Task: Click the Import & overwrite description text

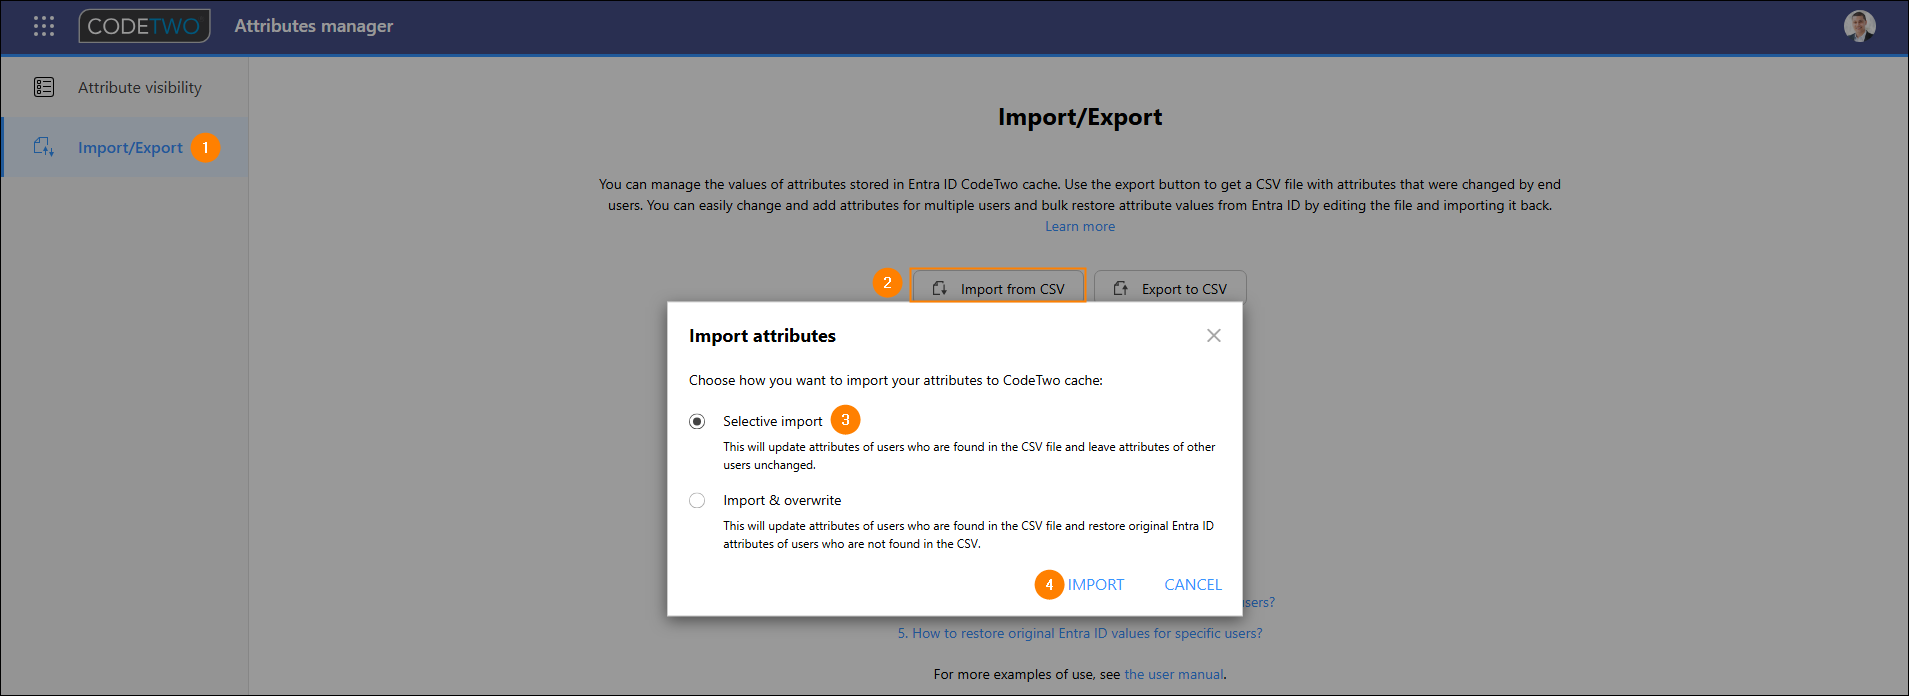Action: click(x=968, y=535)
